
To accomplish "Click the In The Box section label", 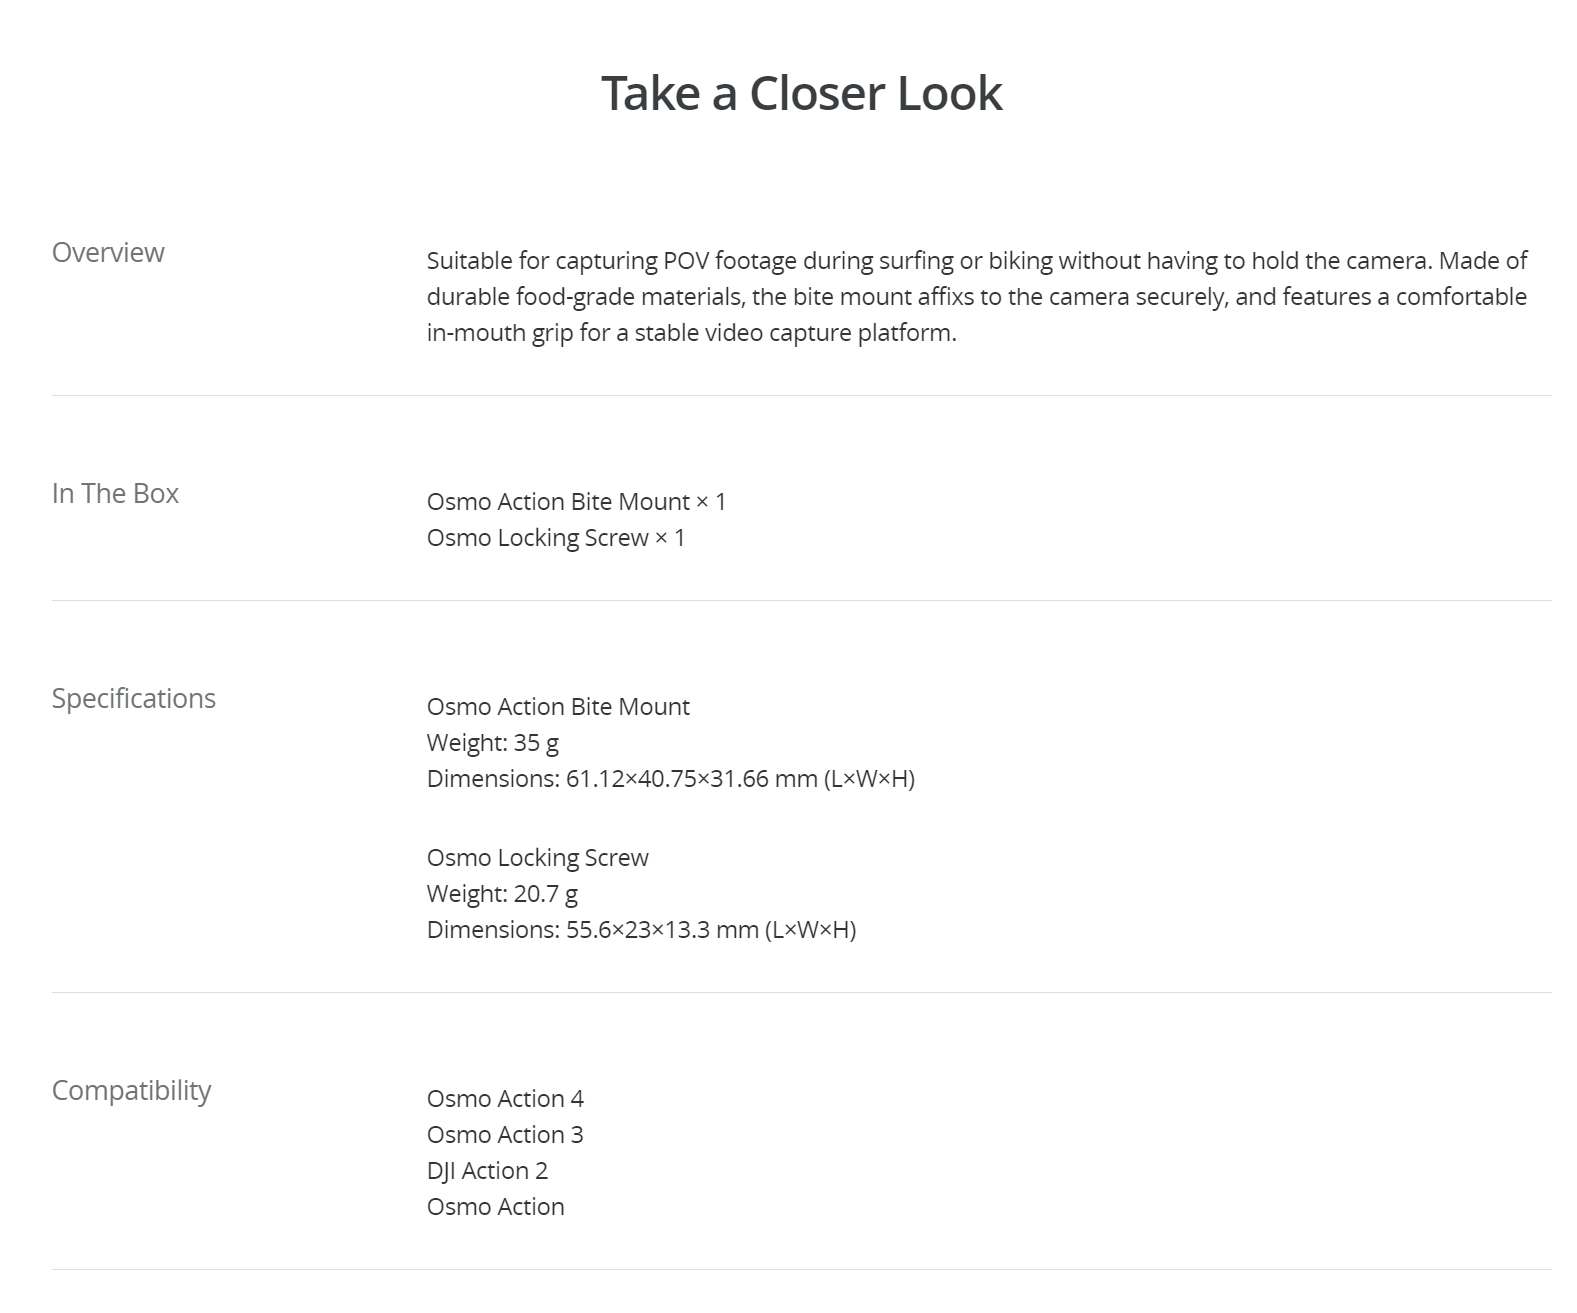I will tap(115, 493).
